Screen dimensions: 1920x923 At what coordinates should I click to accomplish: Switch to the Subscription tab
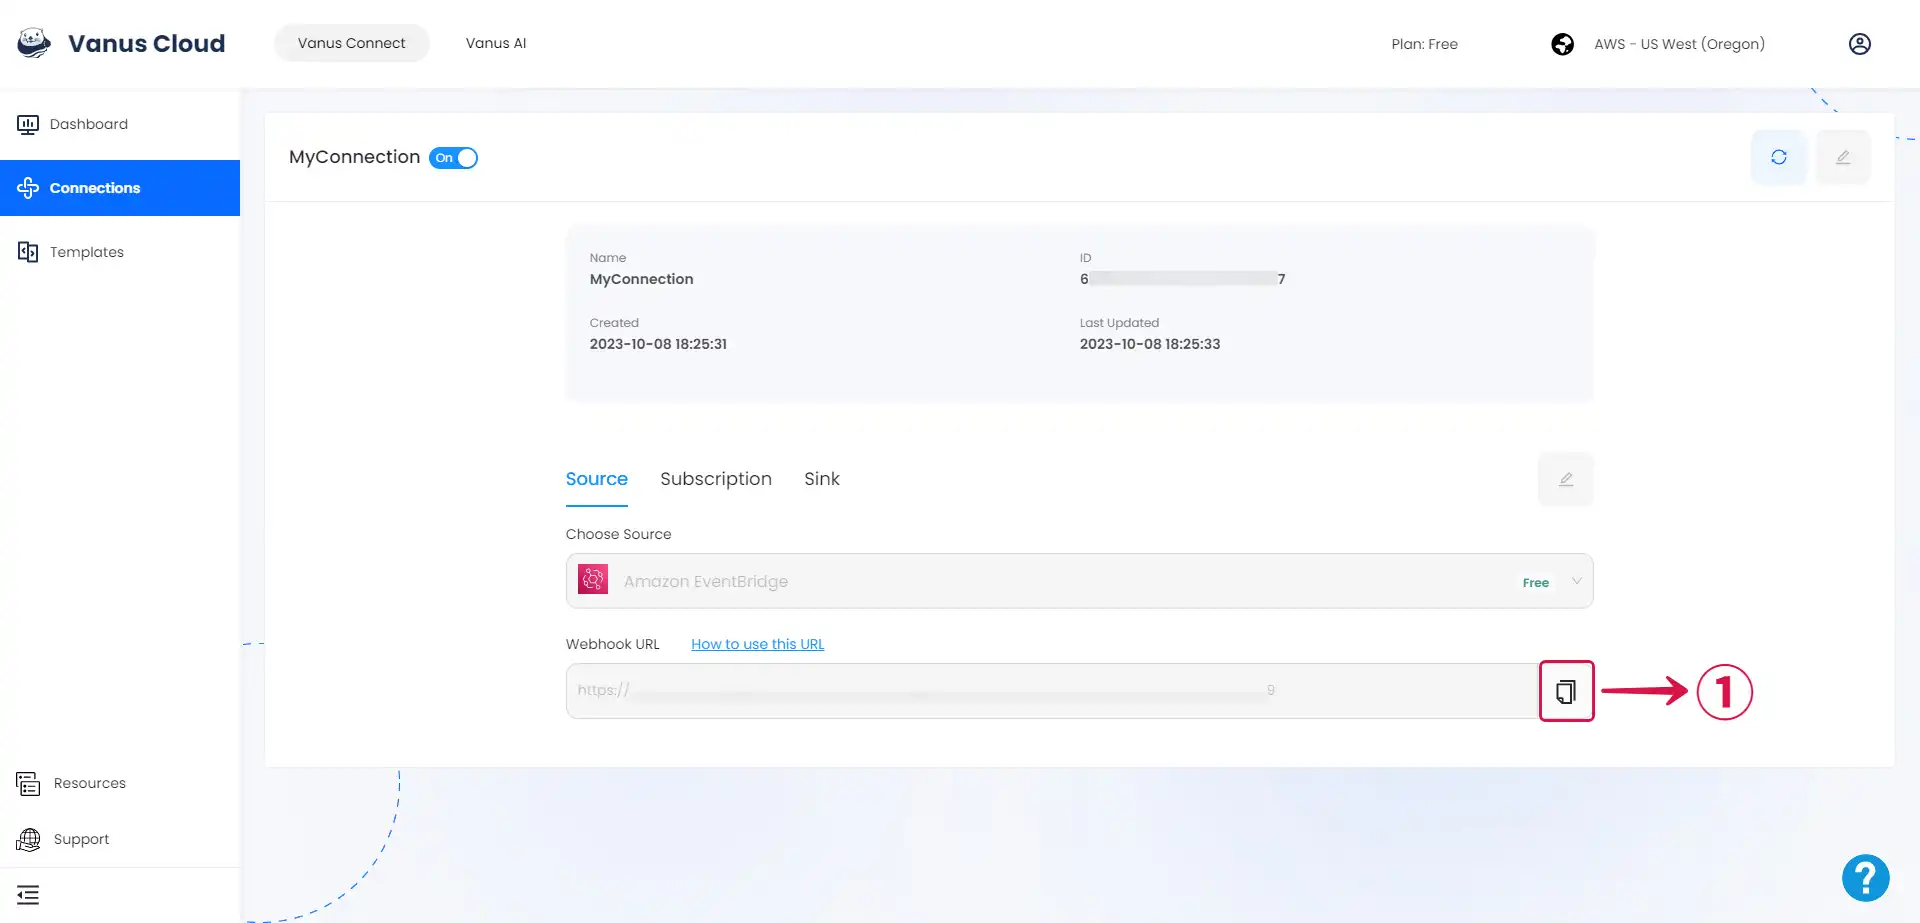715,479
